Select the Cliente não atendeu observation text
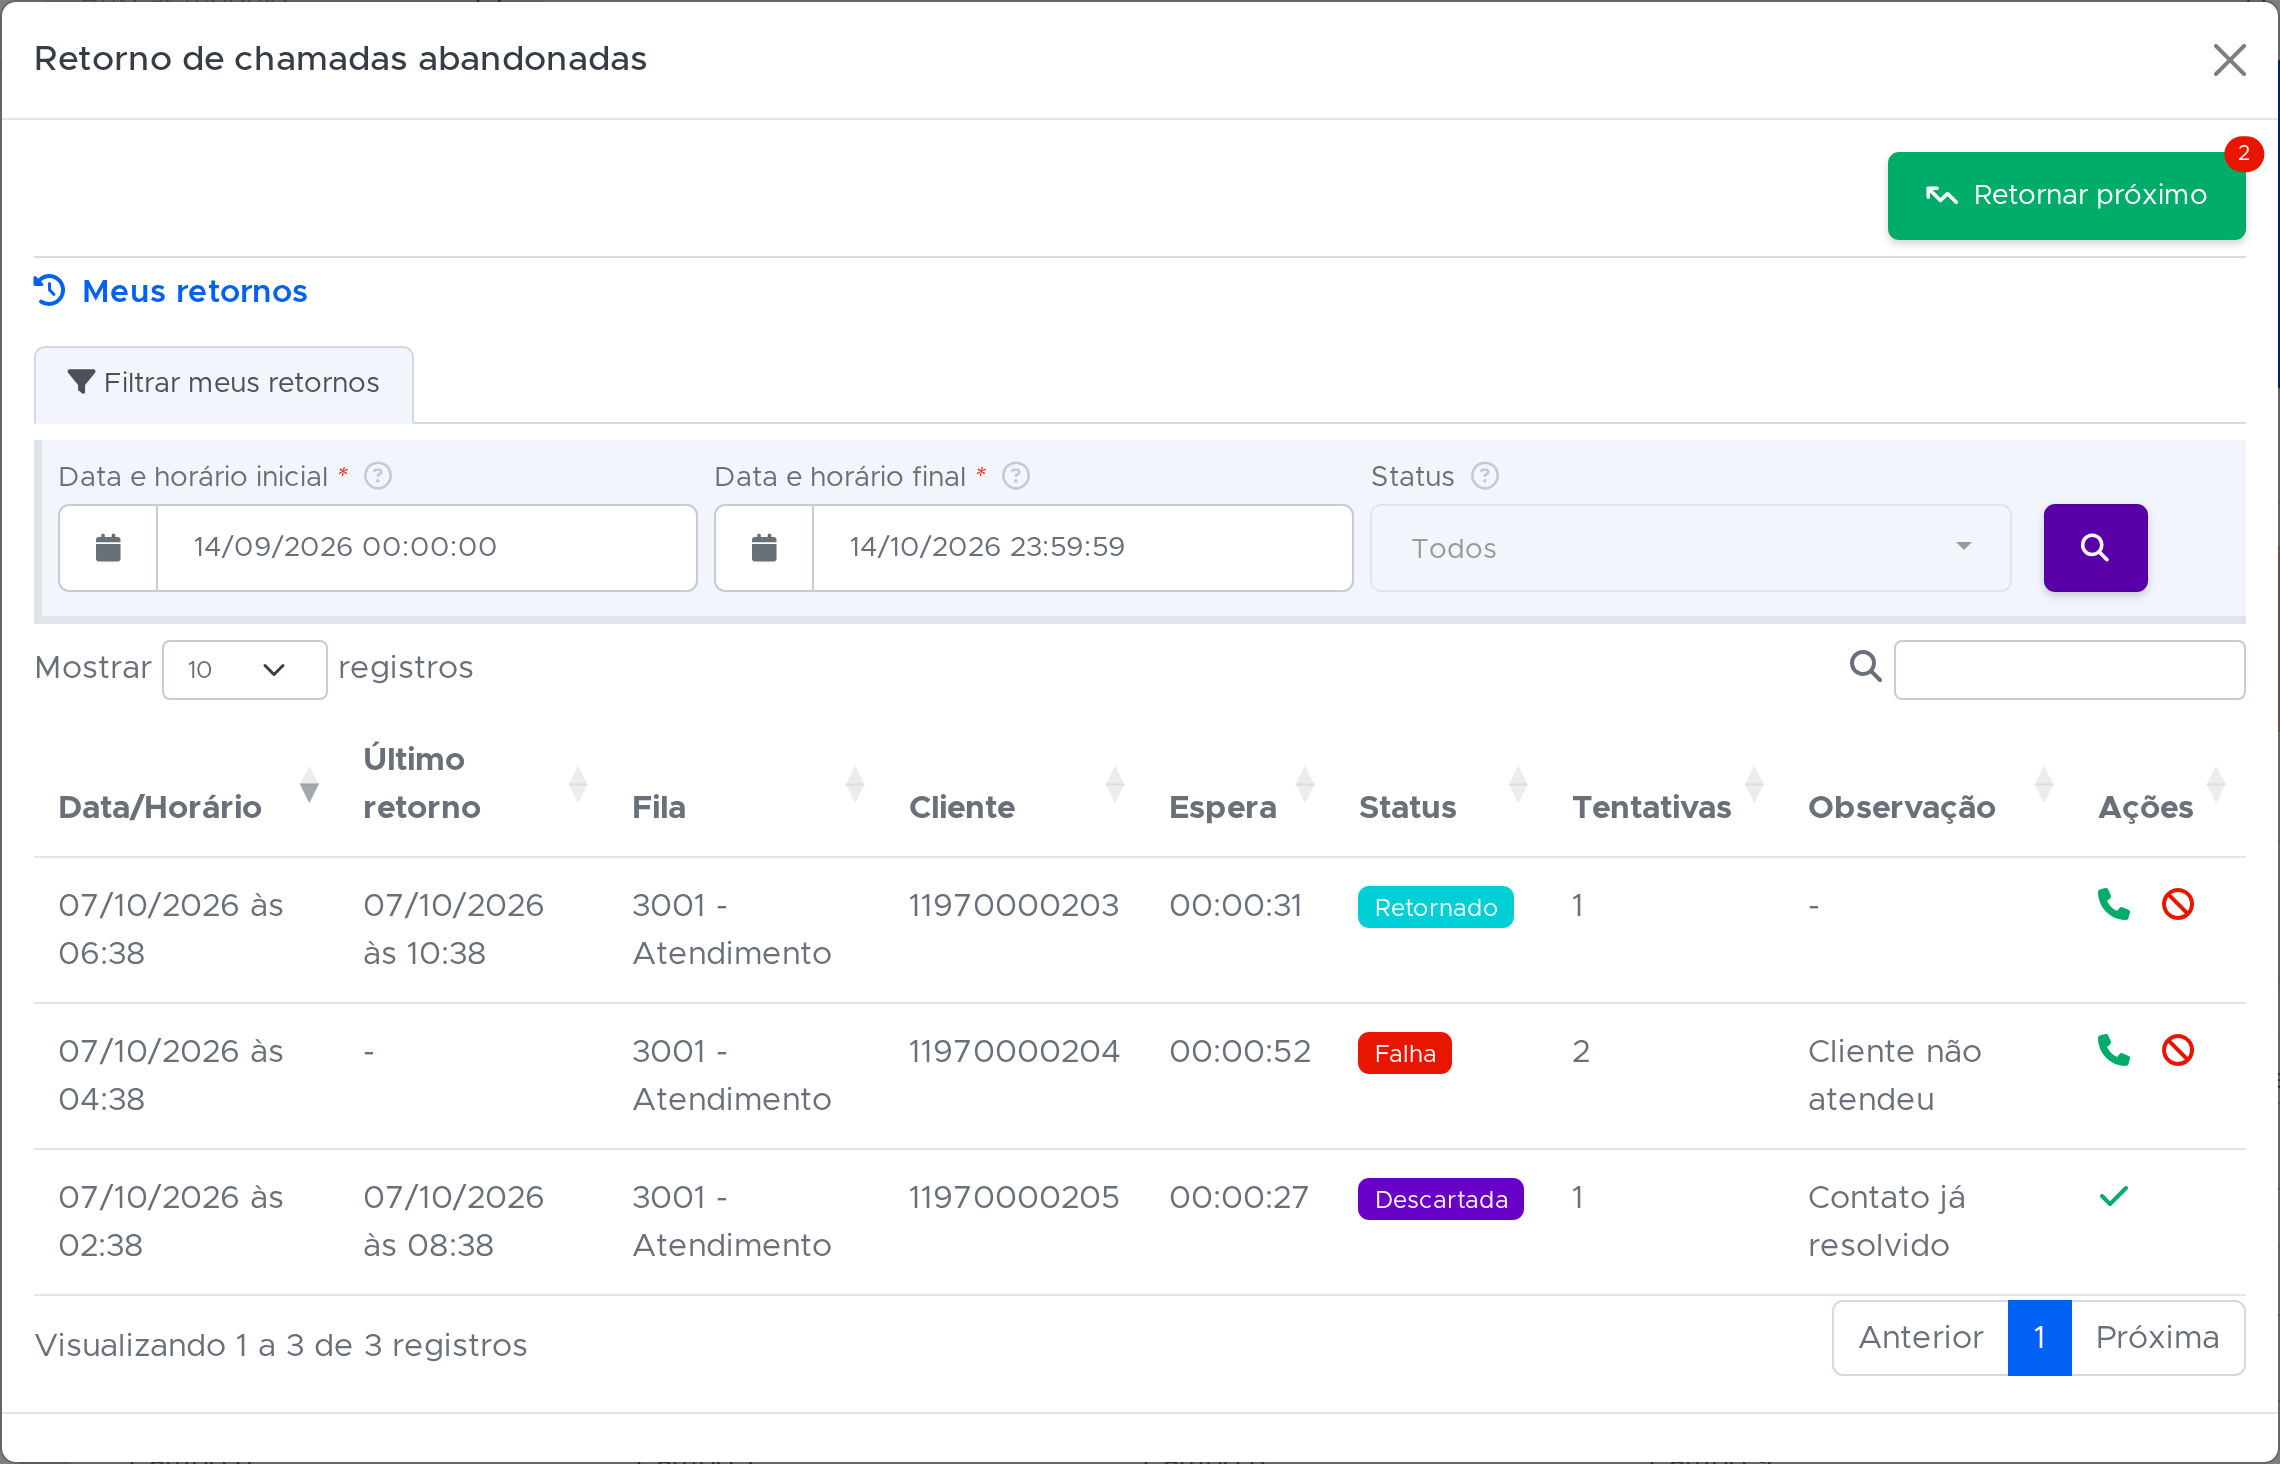This screenshot has width=2280, height=1464. tap(1894, 1075)
